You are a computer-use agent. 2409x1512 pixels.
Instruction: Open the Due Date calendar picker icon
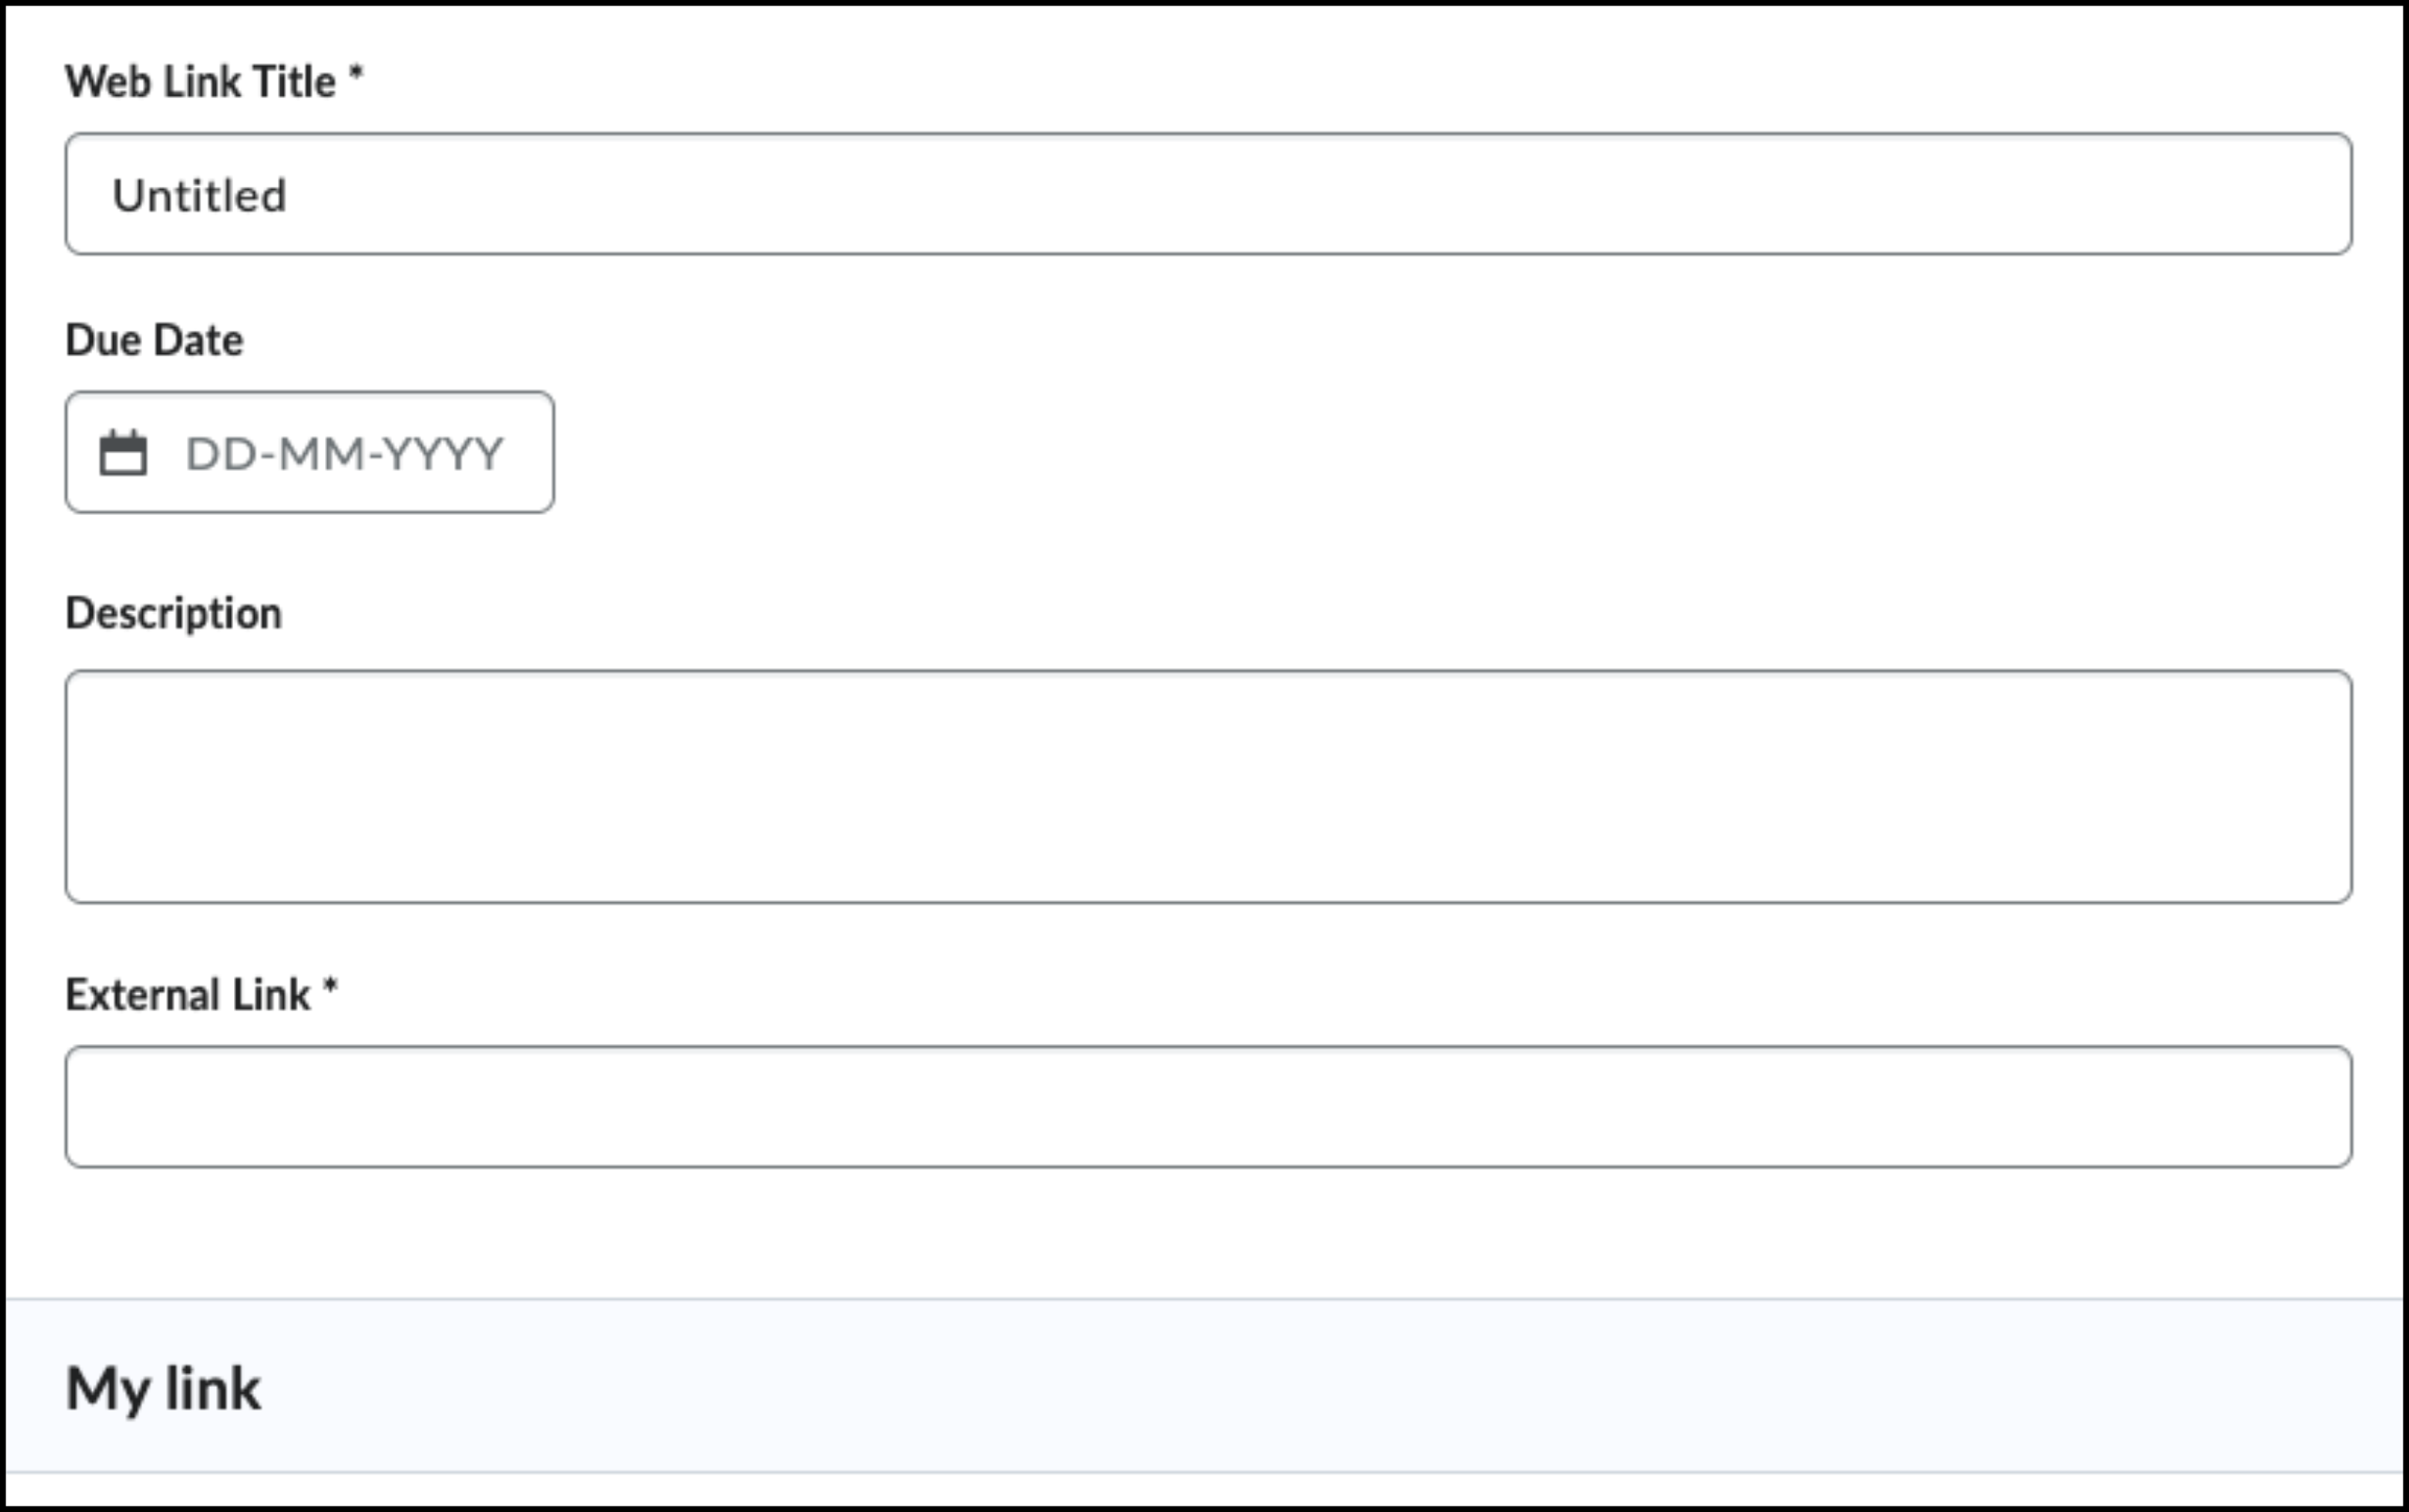pyautogui.click(x=123, y=453)
